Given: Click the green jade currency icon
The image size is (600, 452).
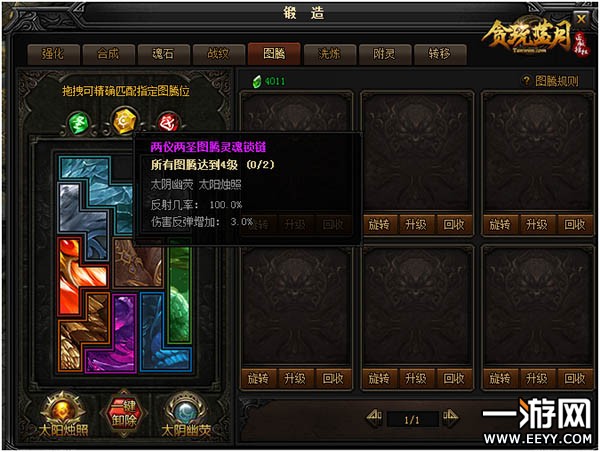Looking at the screenshot, I should [x=257, y=81].
